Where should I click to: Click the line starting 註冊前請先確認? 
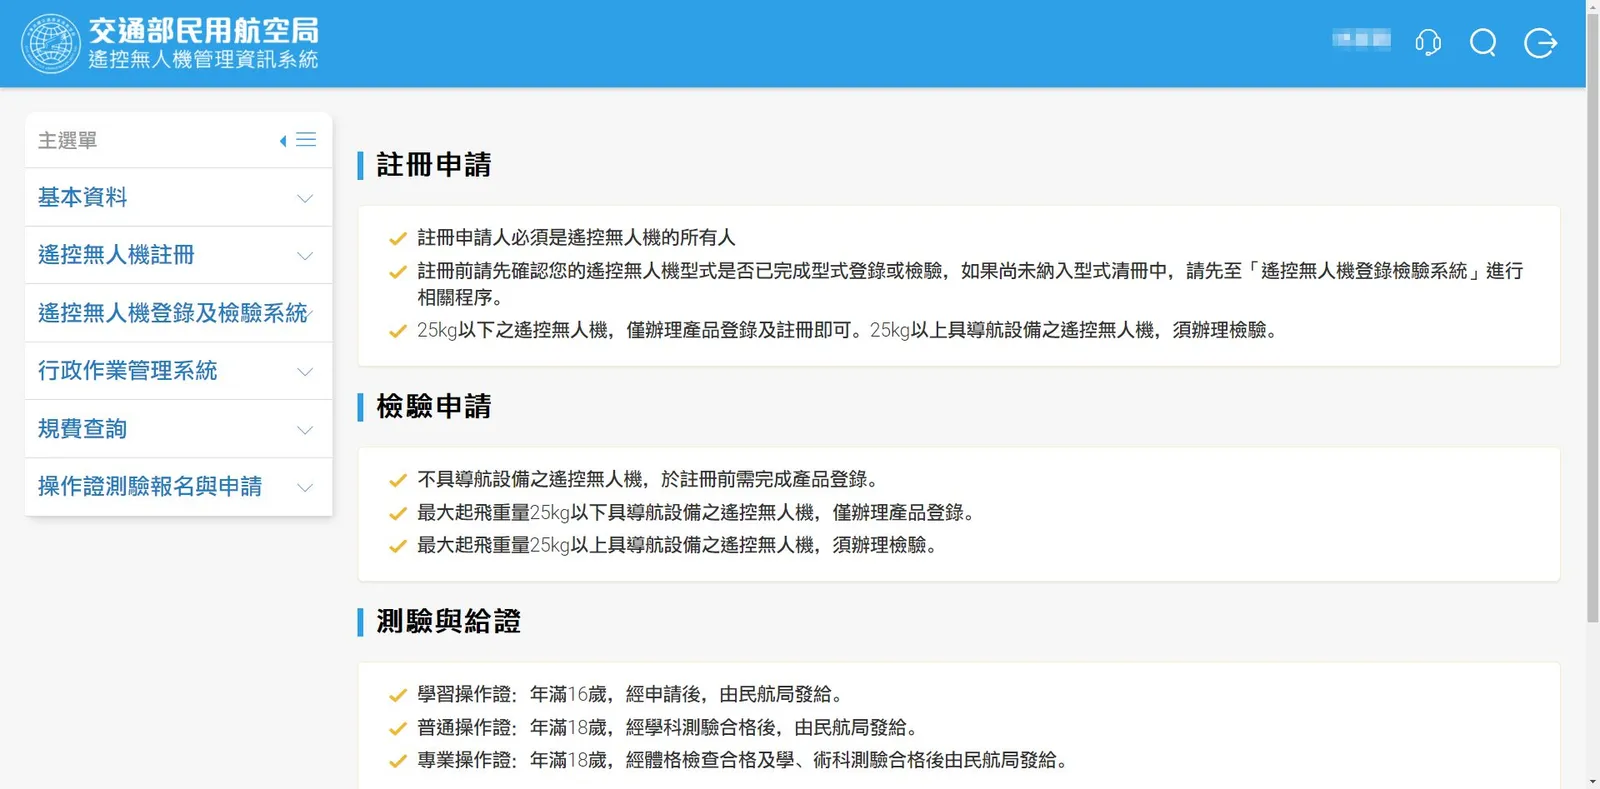pyautogui.click(x=970, y=284)
